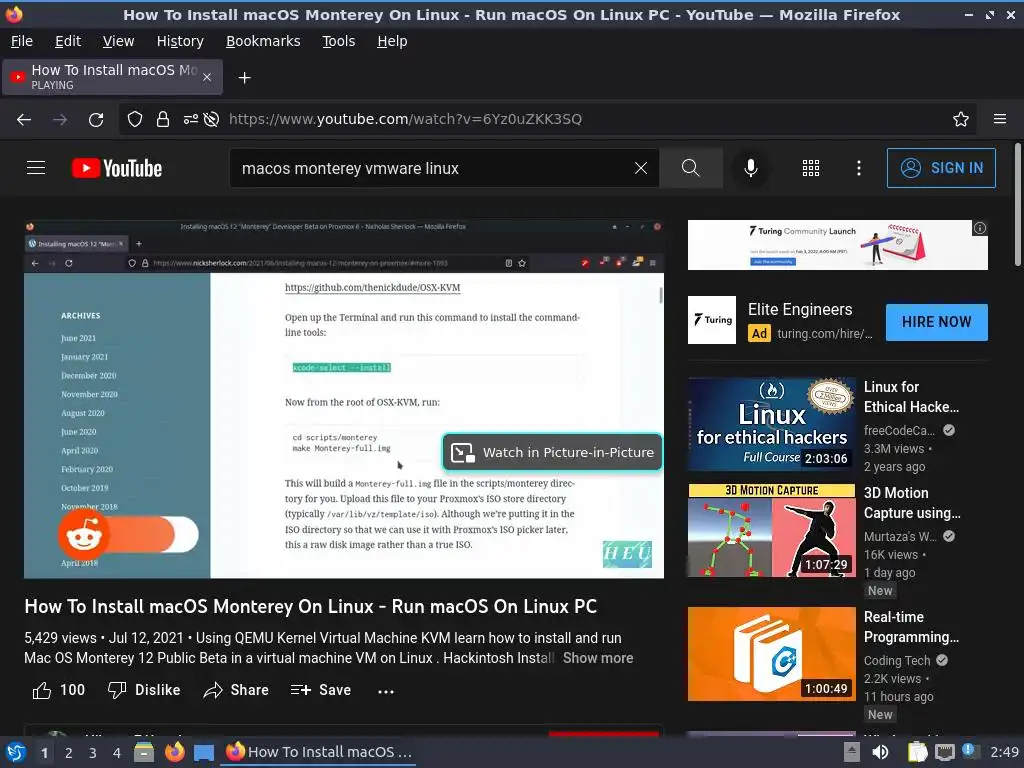
Task: Select the Firefox window taskbar entry
Action: click(320, 752)
